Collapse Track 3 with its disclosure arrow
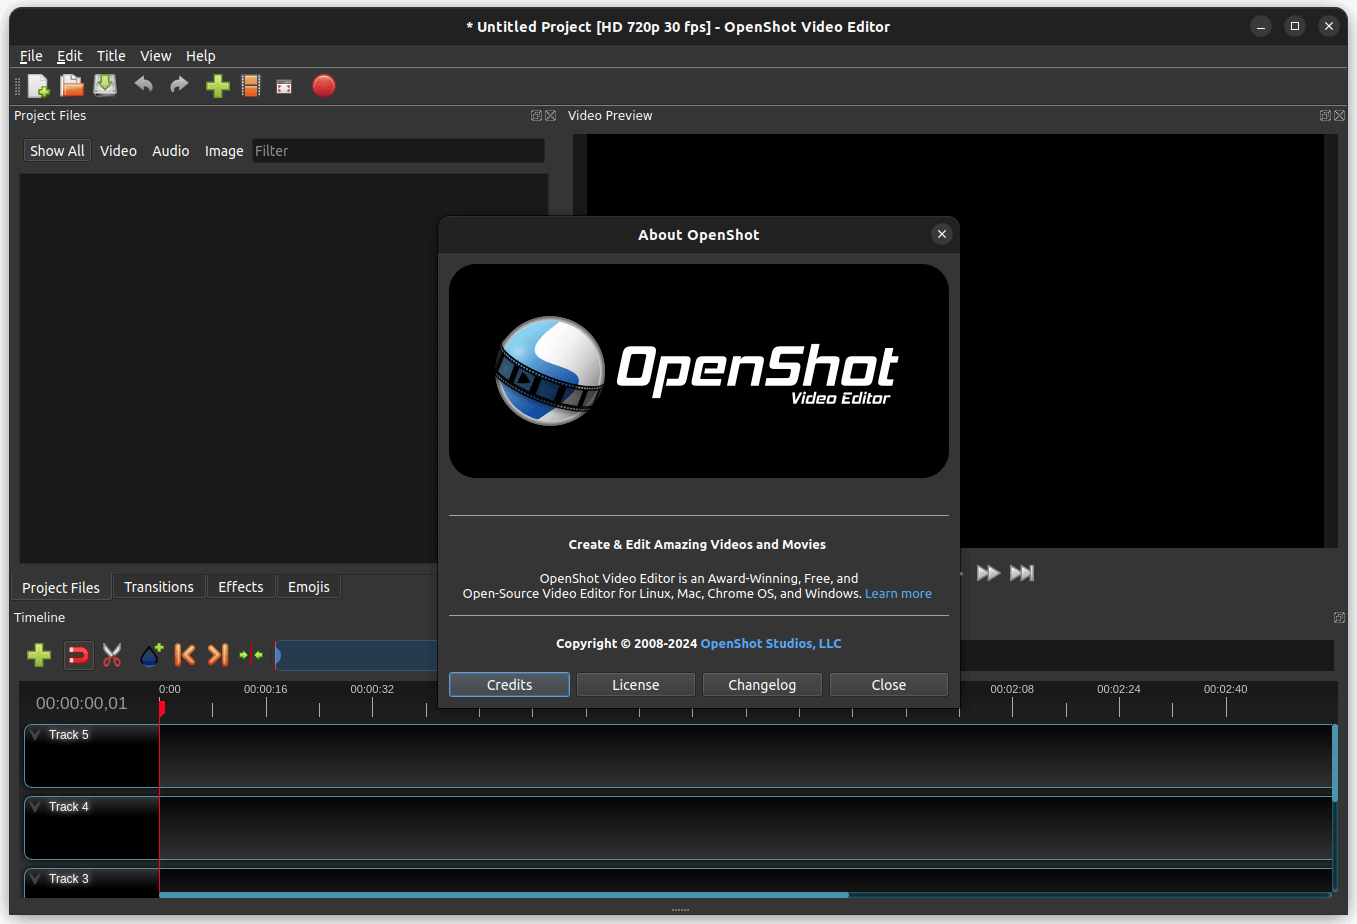Image resolution: width=1357 pixels, height=924 pixels. pos(36,878)
